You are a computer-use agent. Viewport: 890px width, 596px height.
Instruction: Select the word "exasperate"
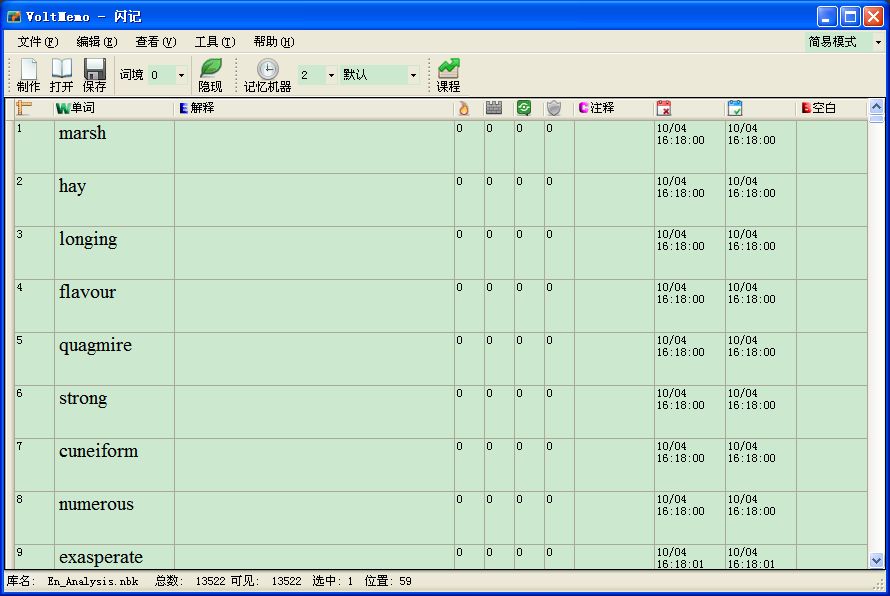(101, 557)
